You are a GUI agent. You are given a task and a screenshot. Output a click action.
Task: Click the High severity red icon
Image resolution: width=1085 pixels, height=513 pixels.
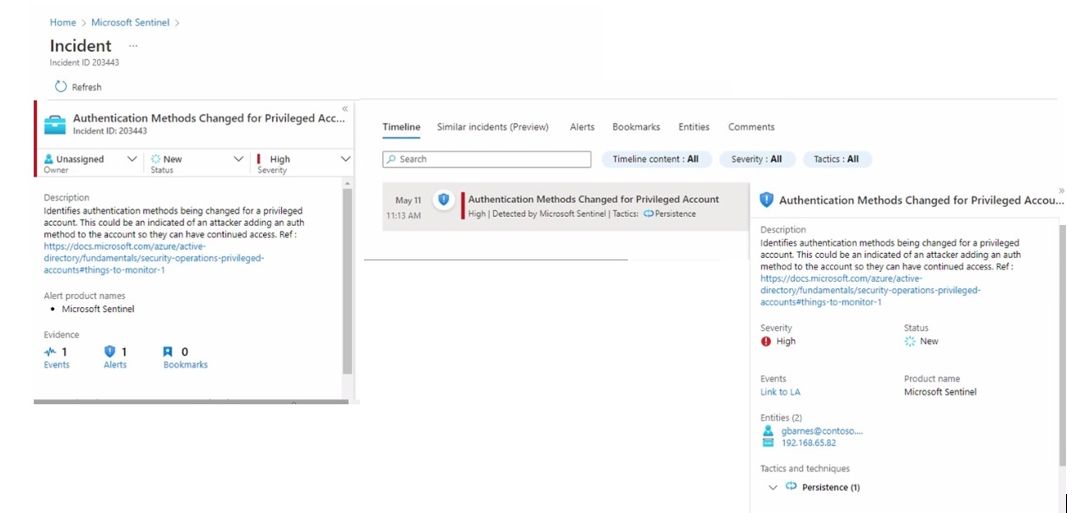point(765,341)
